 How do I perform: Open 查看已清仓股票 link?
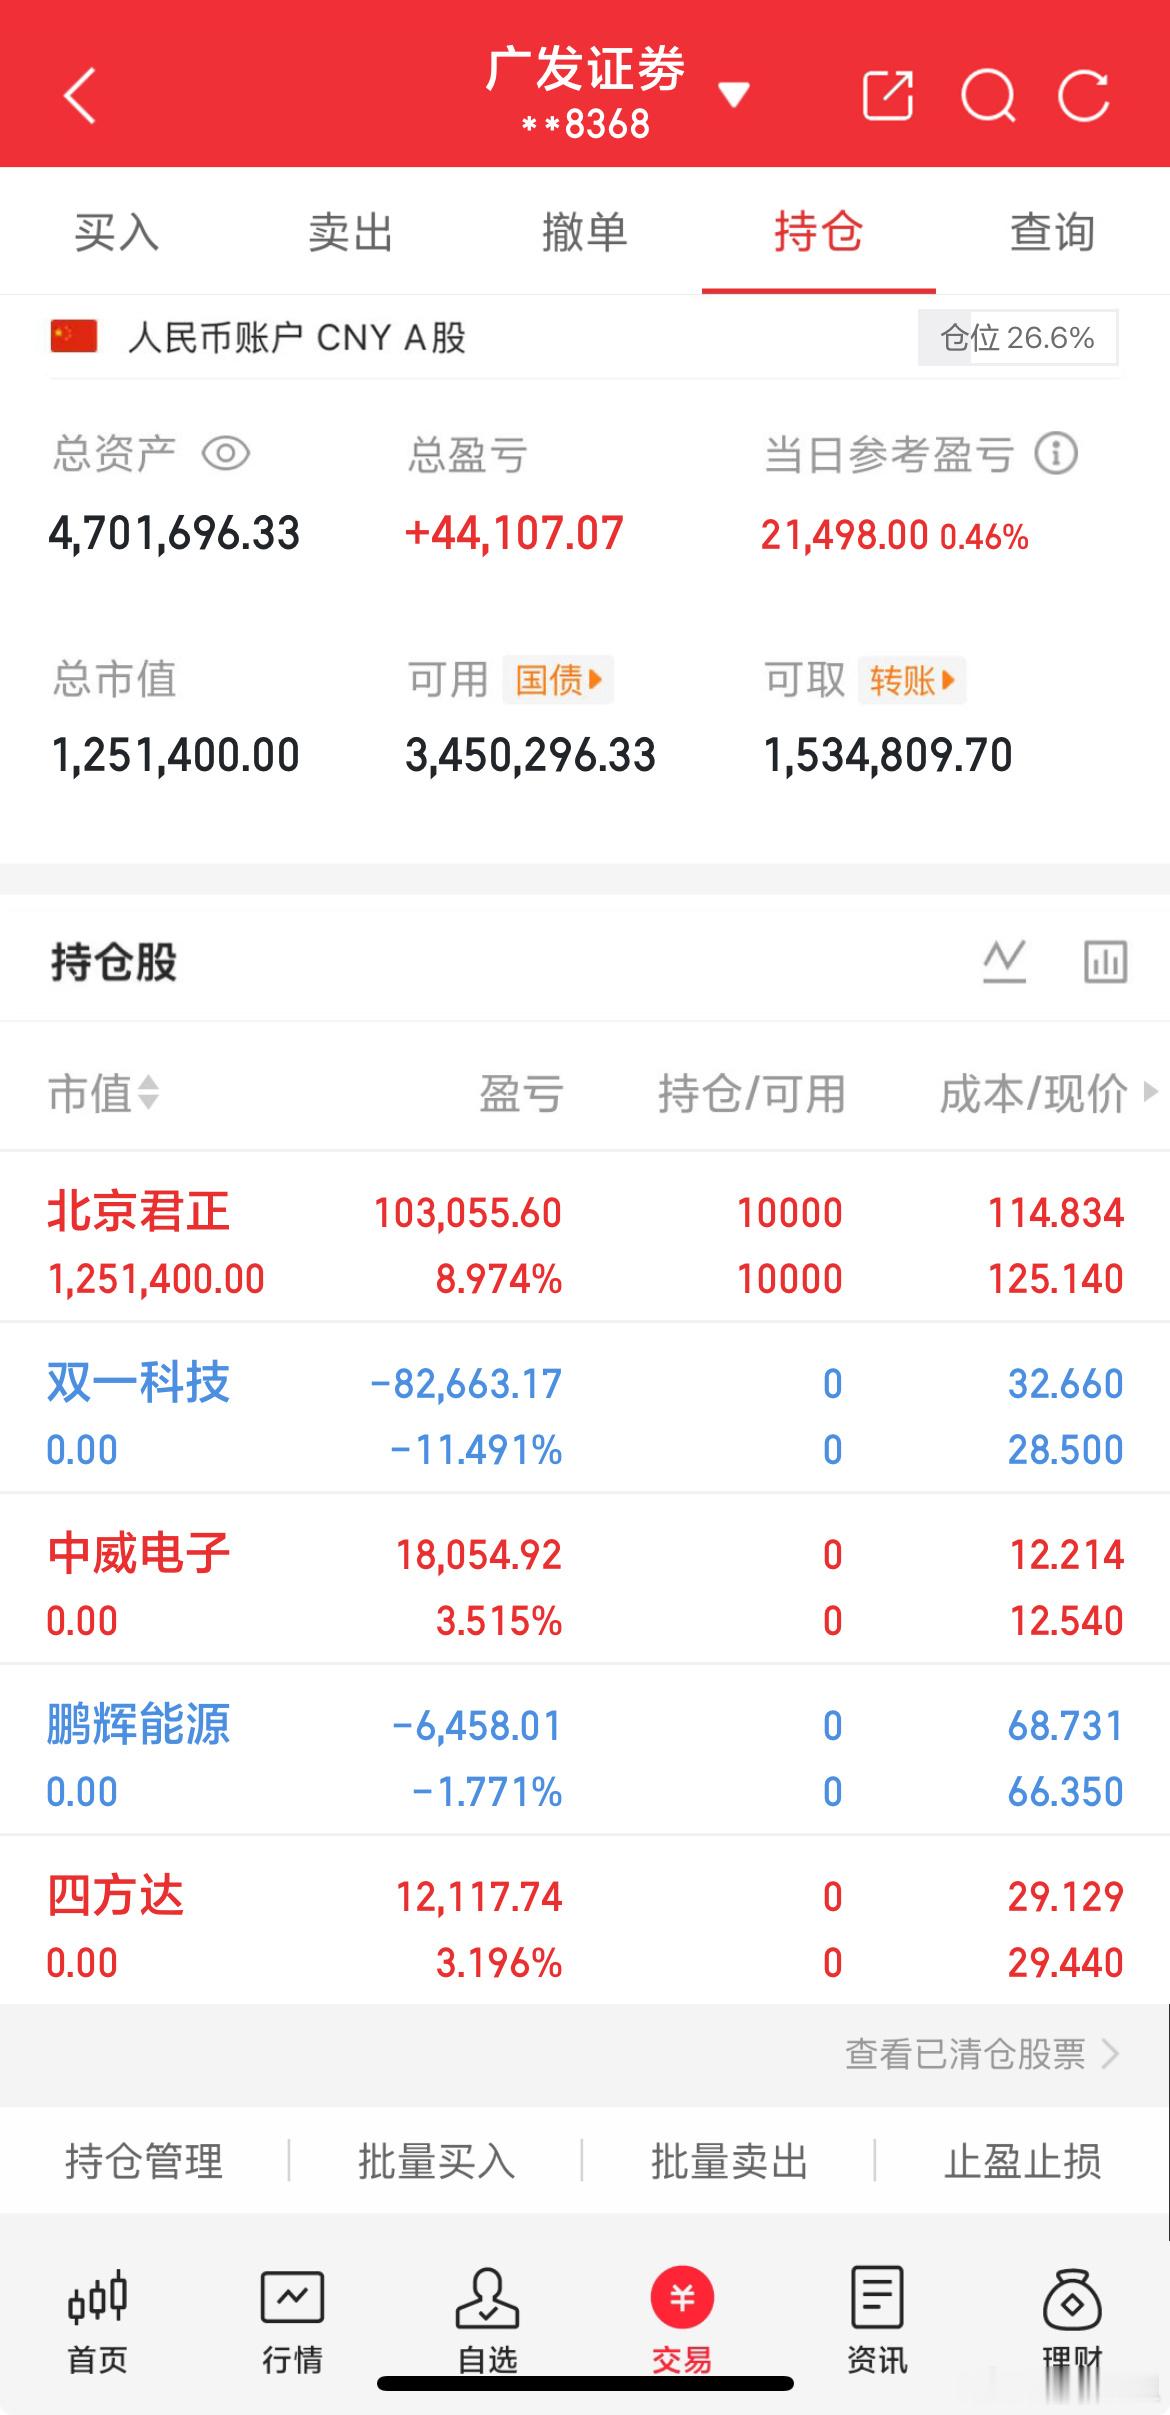982,2055
